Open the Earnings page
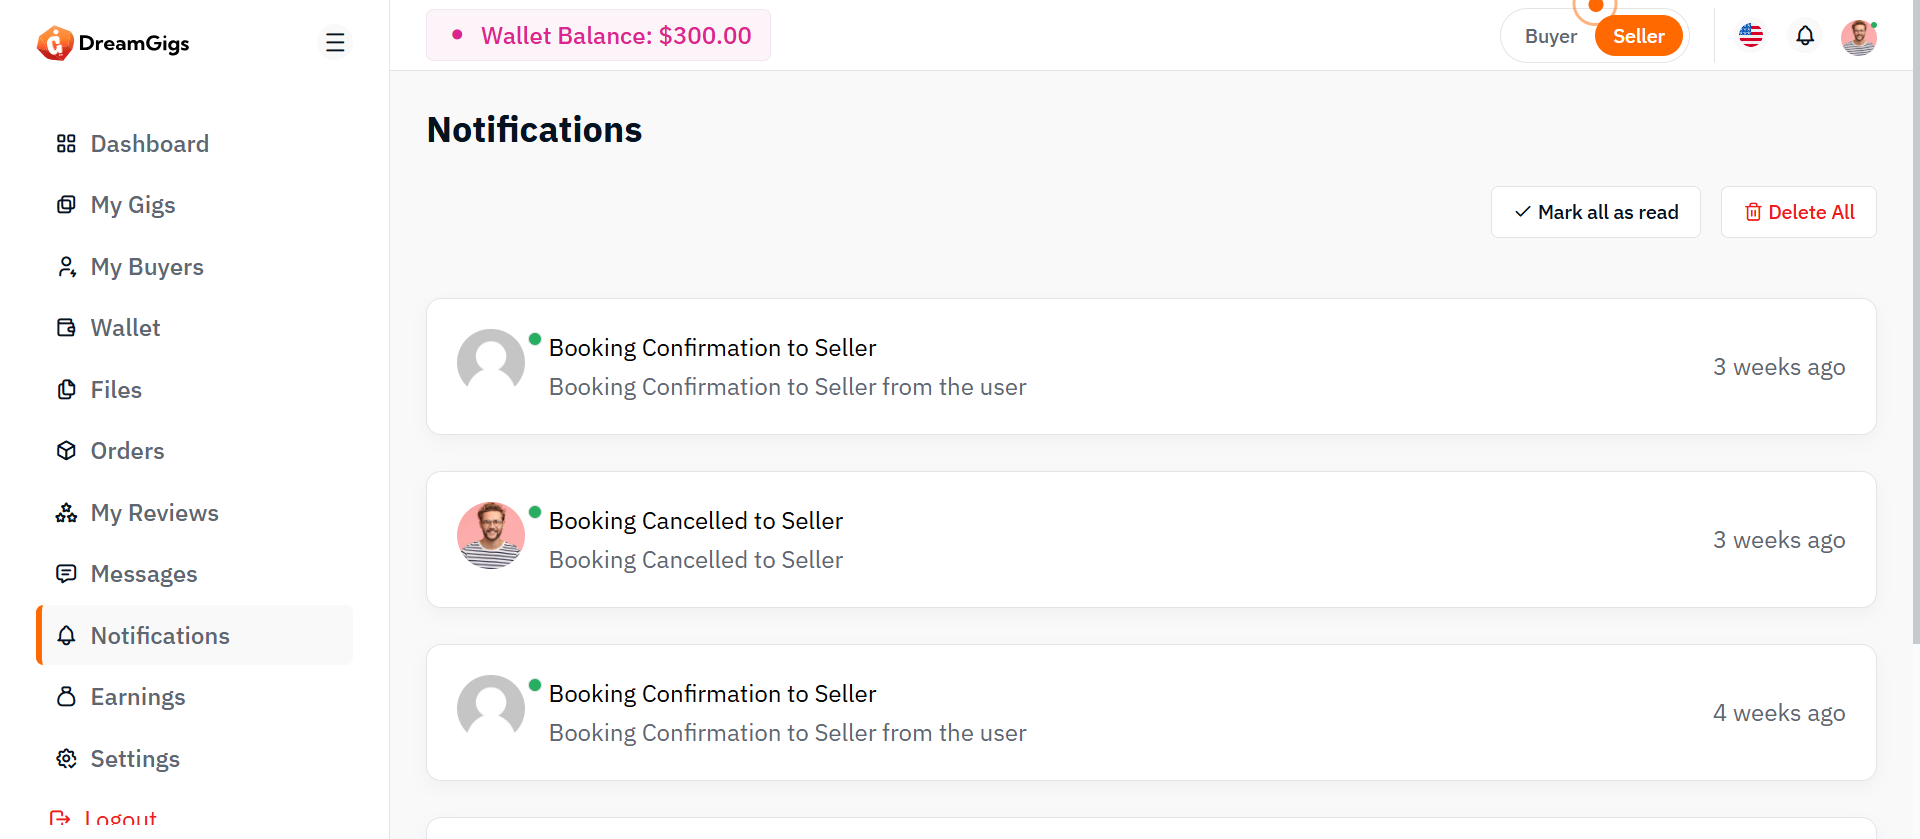The image size is (1920, 839). (138, 697)
